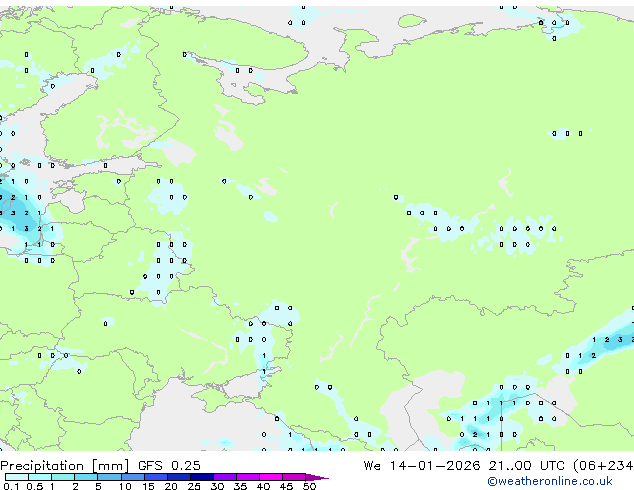634x490 pixels.
Task: Select the 0.5–1 mm legend color box
Action: pos(40,477)
